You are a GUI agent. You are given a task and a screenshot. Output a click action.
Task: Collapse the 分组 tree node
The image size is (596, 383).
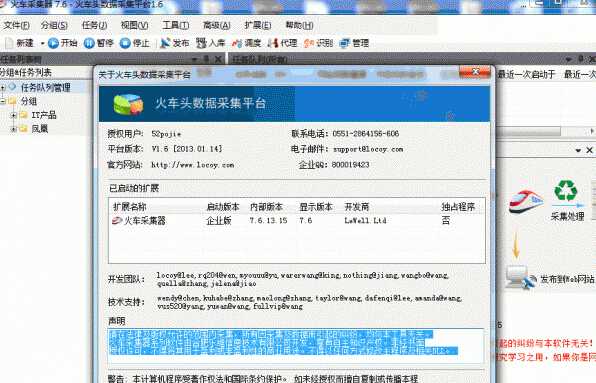pyautogui.click(x=3, y=101)
